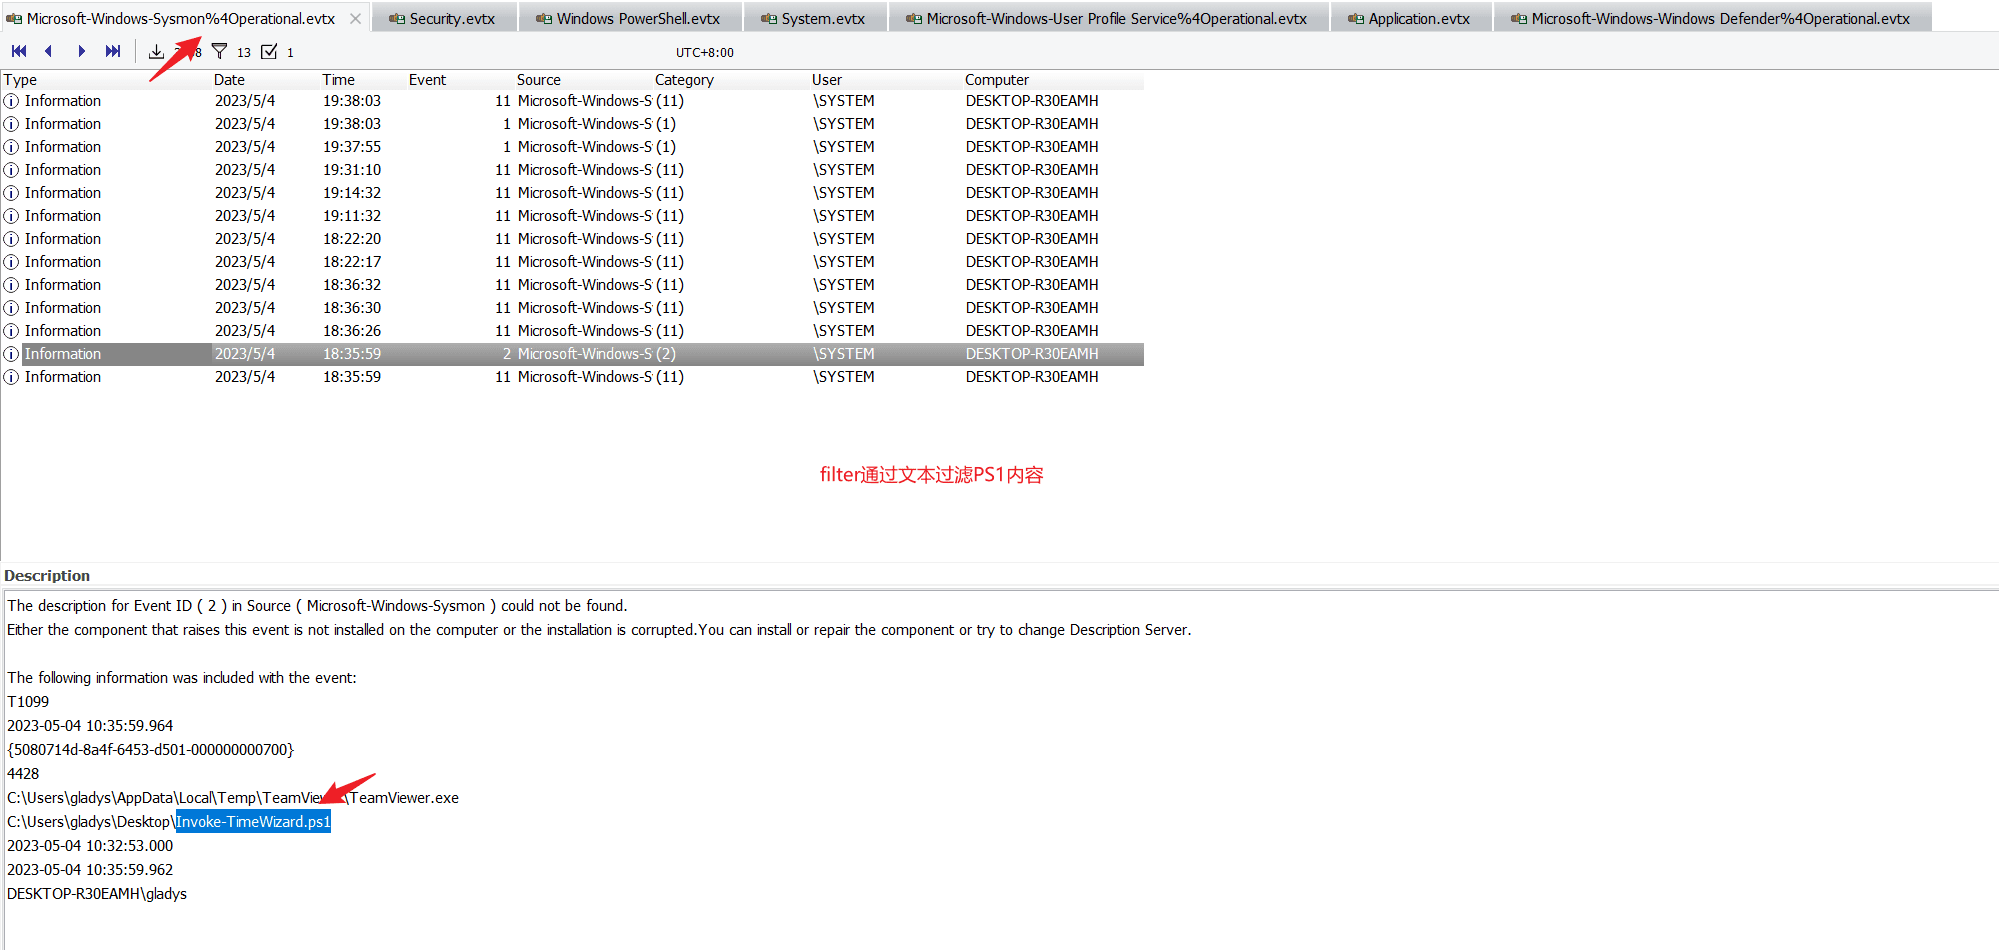Click the Computer column header
Image resolution: width=1999 pixels, height=950 pixels.
[996, 80]
